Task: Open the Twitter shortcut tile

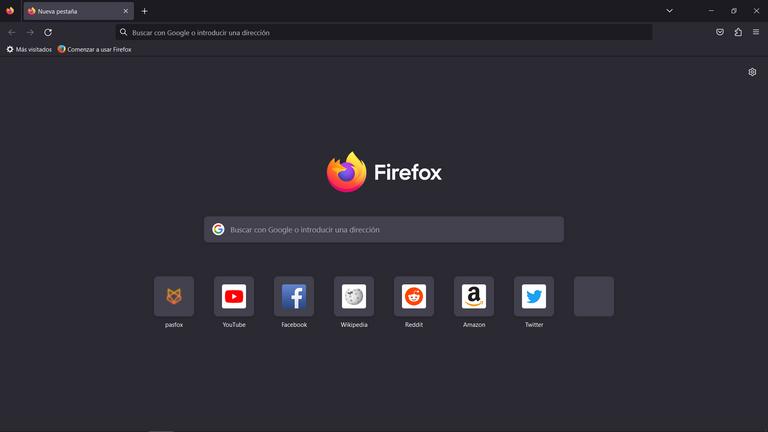Action: pos(534,296)
